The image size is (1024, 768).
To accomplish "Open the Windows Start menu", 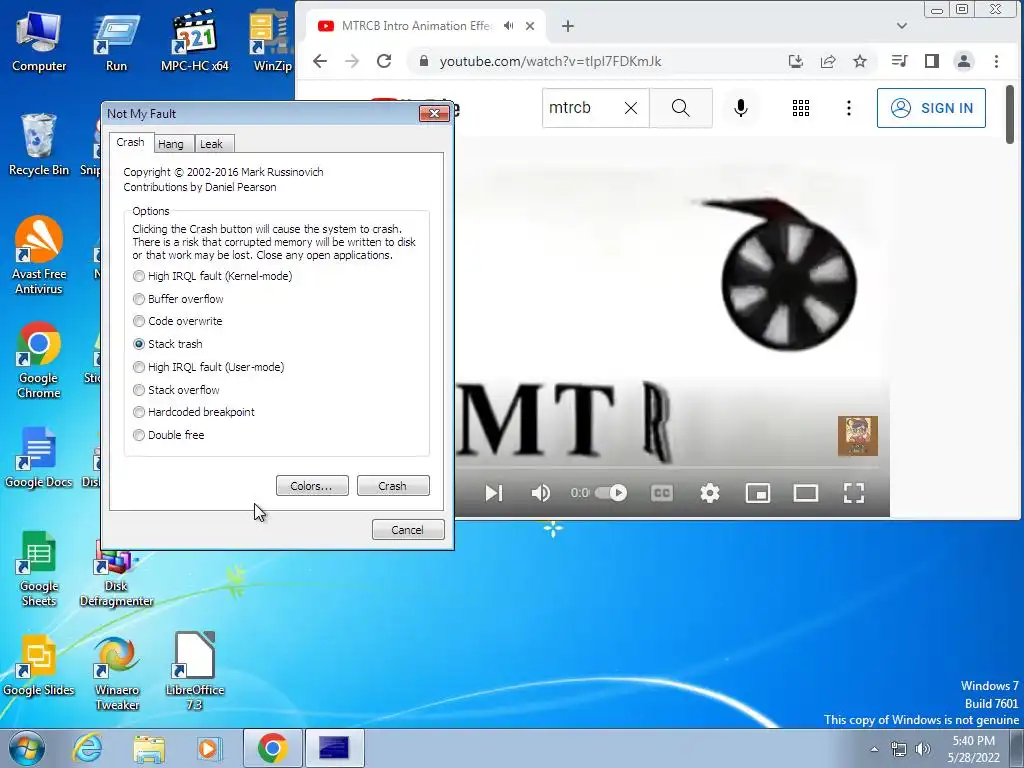I will tap(27, 748).
